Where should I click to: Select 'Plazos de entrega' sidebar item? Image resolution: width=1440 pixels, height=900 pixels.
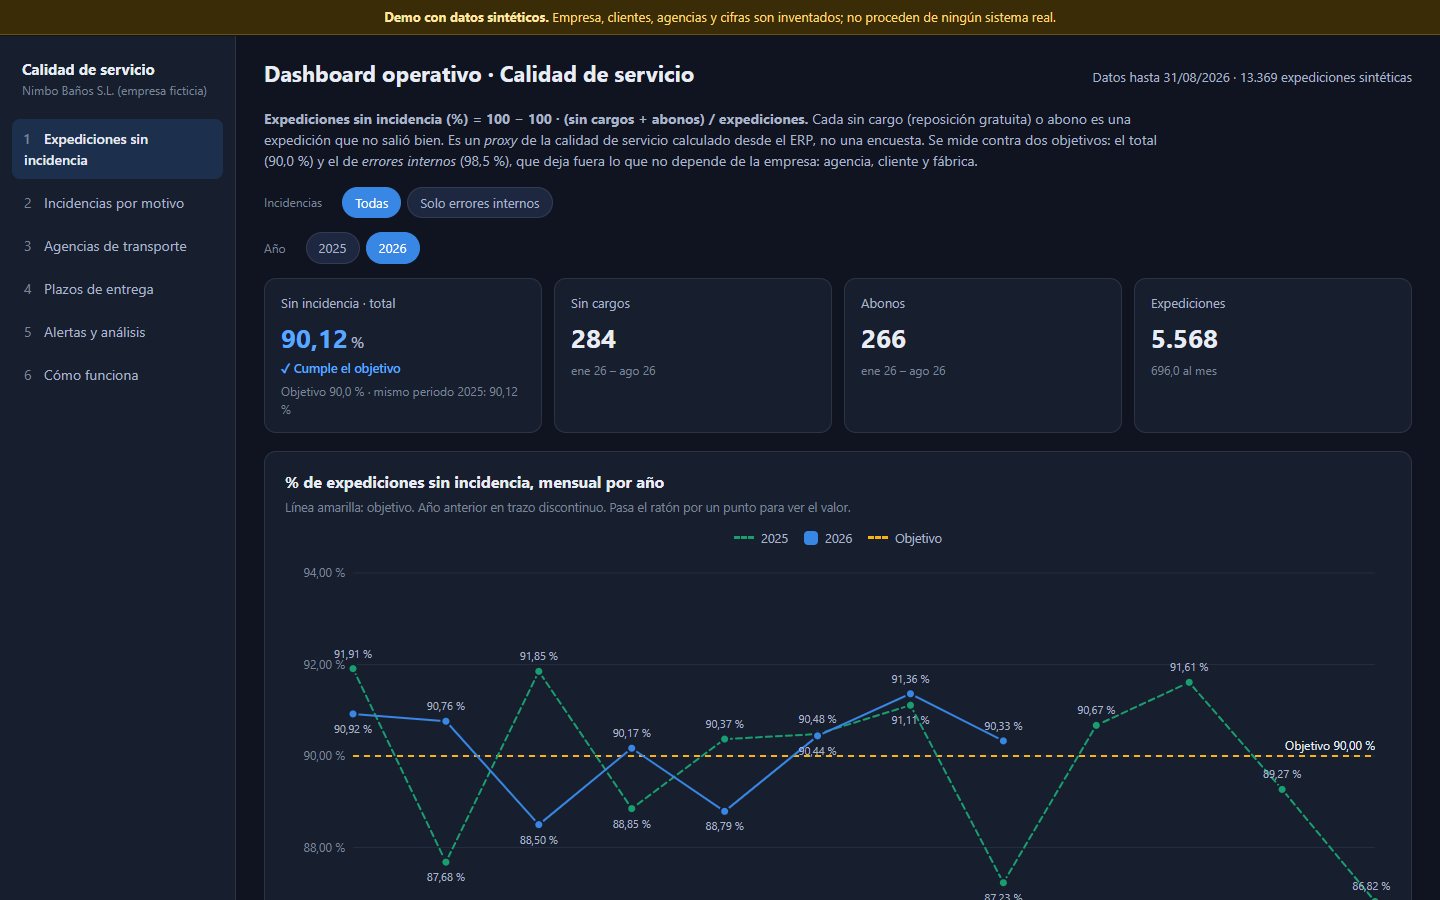point(117,289)
